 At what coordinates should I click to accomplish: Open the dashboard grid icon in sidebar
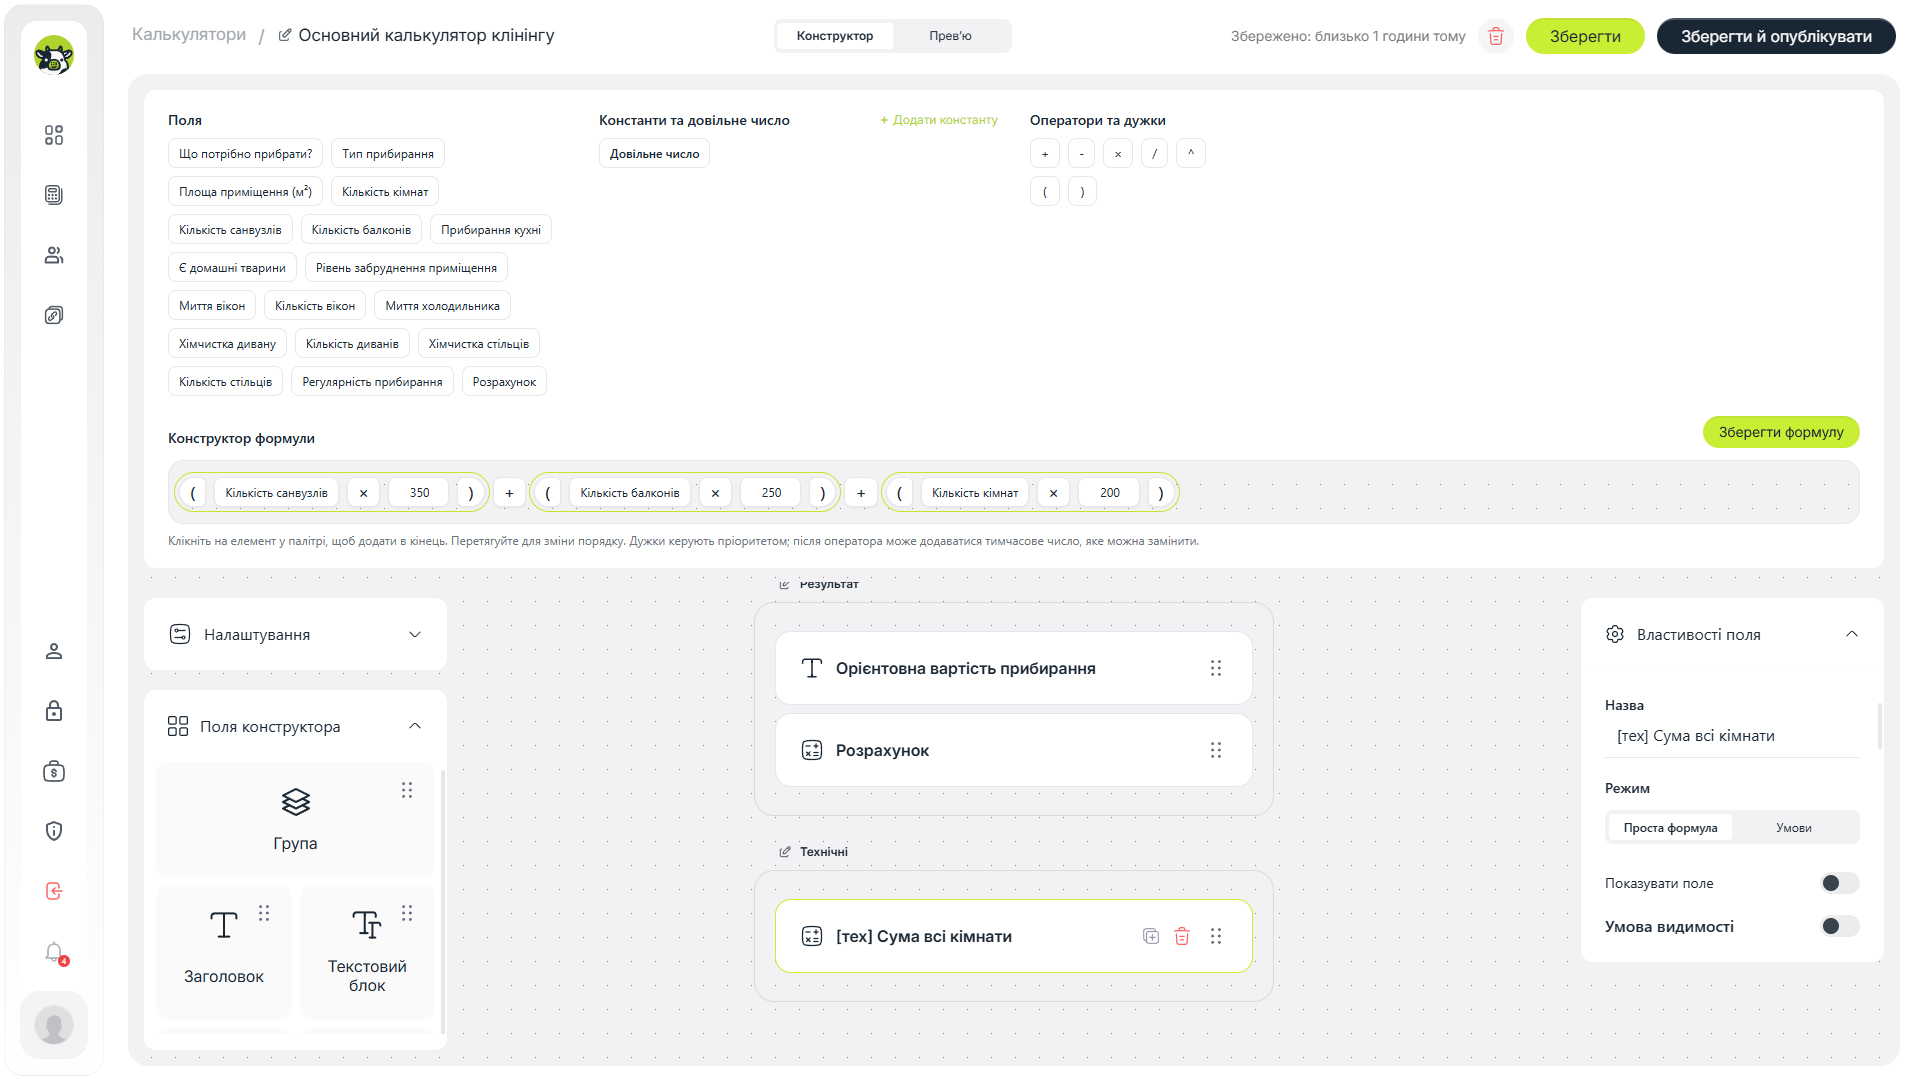pos(54,135)
